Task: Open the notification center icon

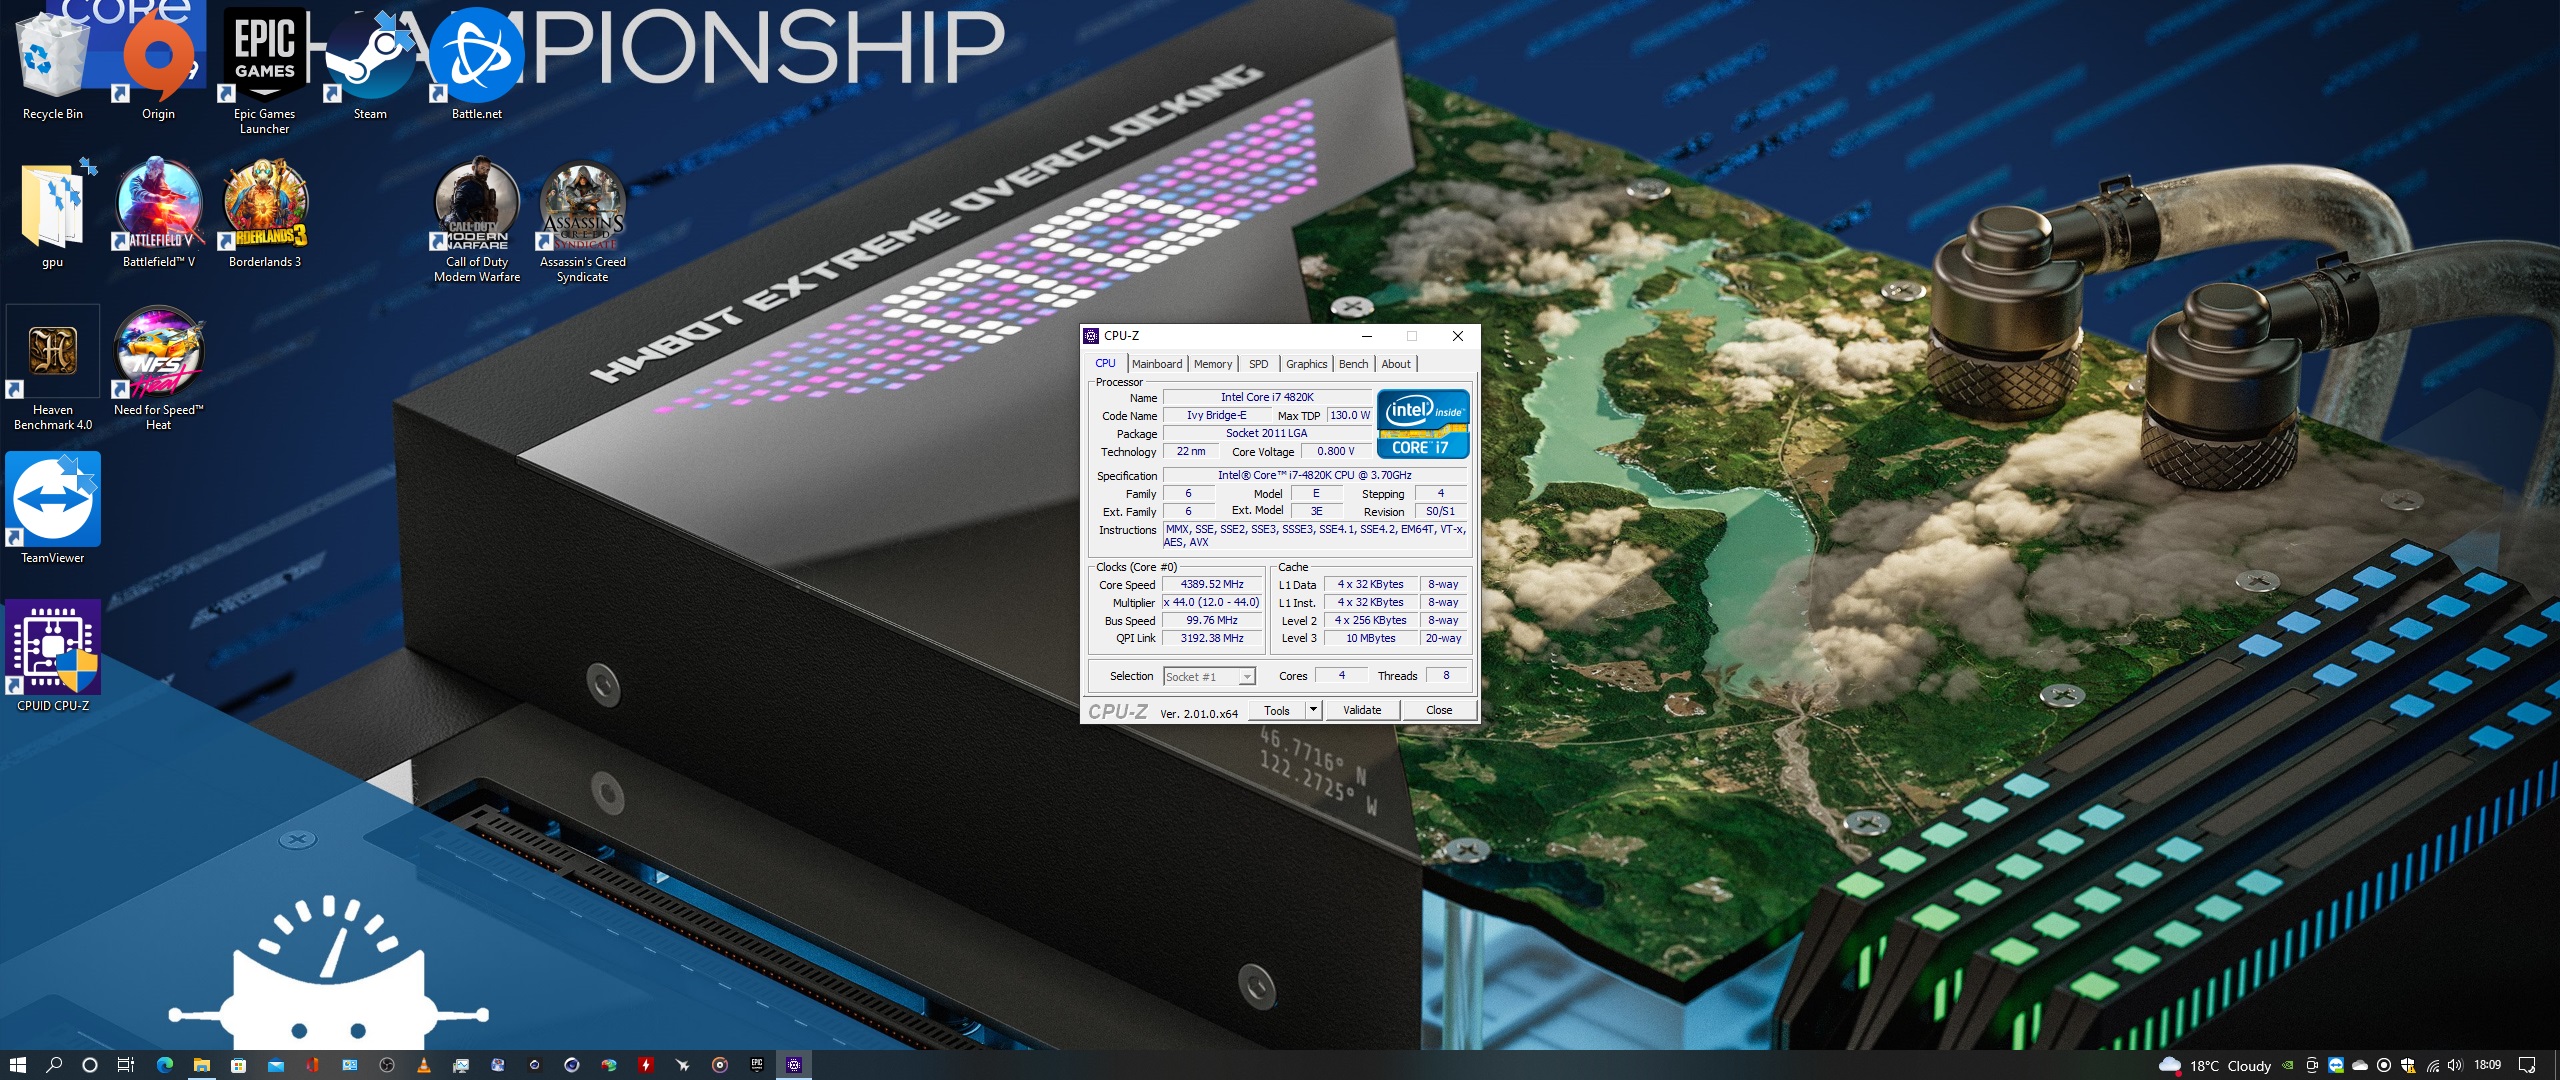Action: [2527, 1065]
